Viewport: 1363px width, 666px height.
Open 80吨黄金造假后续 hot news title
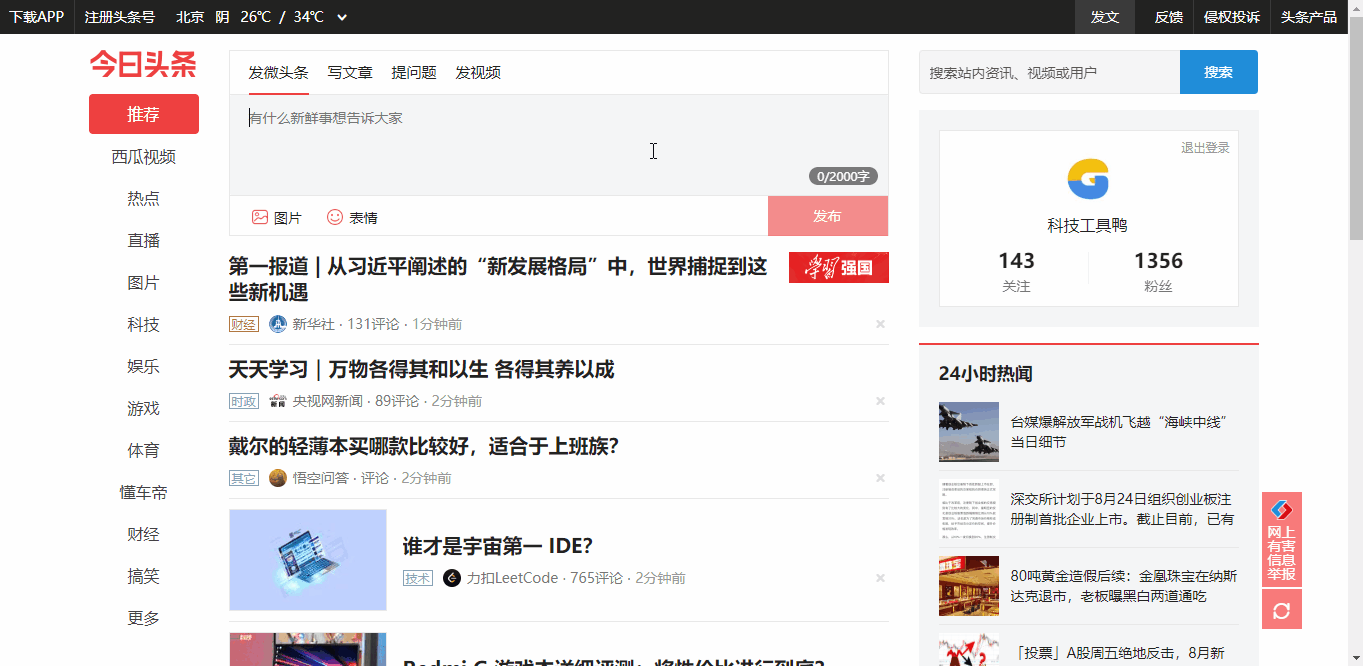tap(1124, 586)
